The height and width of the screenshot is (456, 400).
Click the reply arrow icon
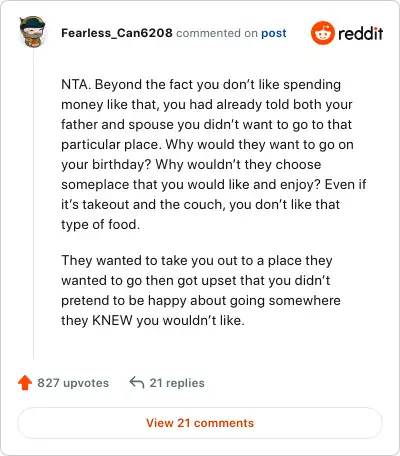137,382
